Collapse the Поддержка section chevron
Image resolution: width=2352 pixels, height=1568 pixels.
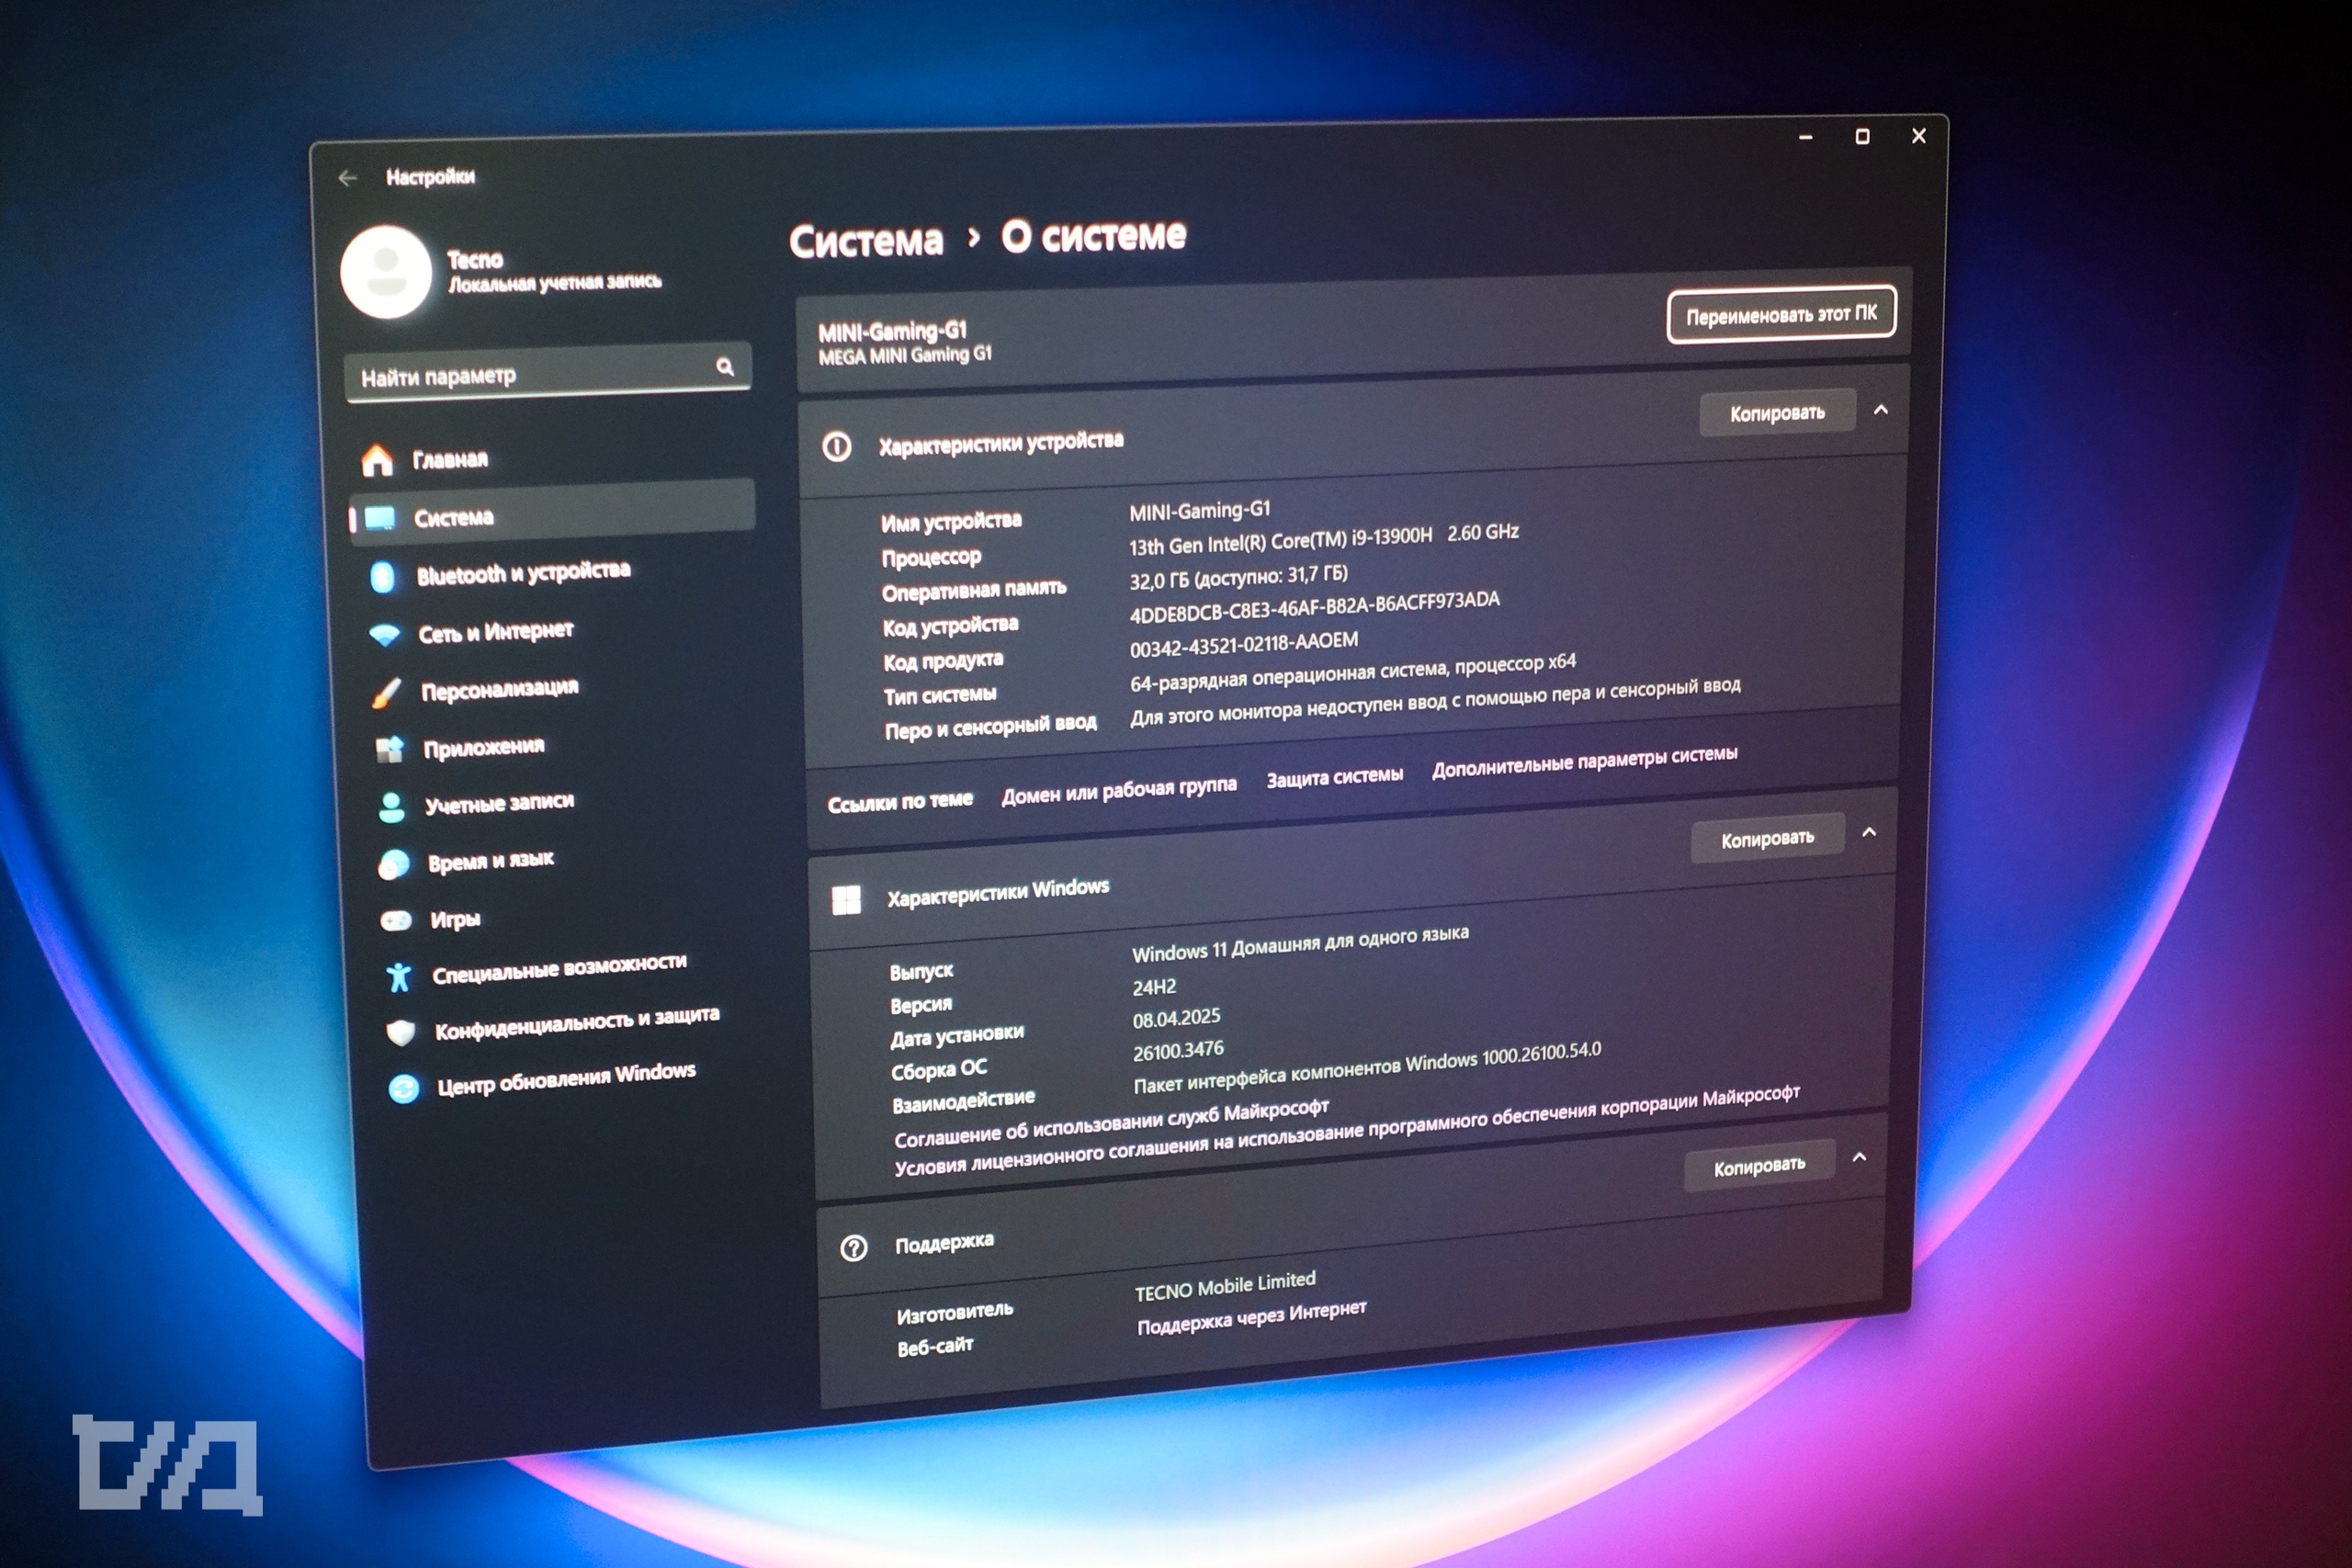click(1859, 1157)
